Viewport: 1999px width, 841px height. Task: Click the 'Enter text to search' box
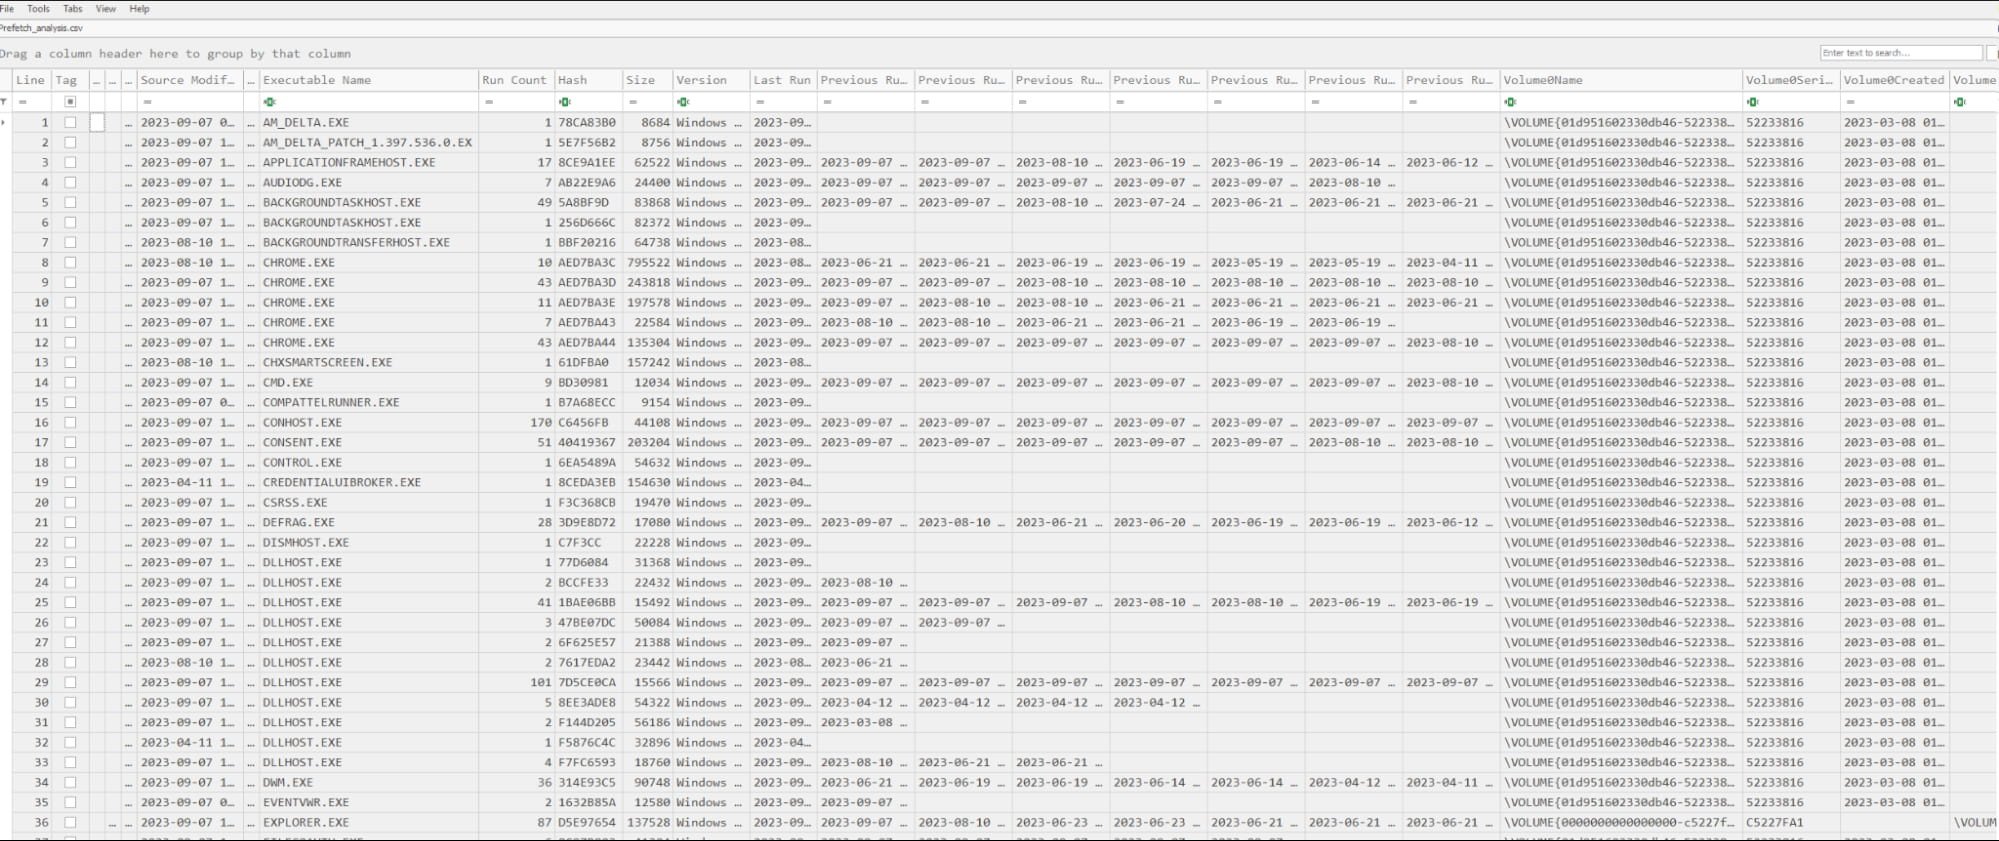(1899, 53)
